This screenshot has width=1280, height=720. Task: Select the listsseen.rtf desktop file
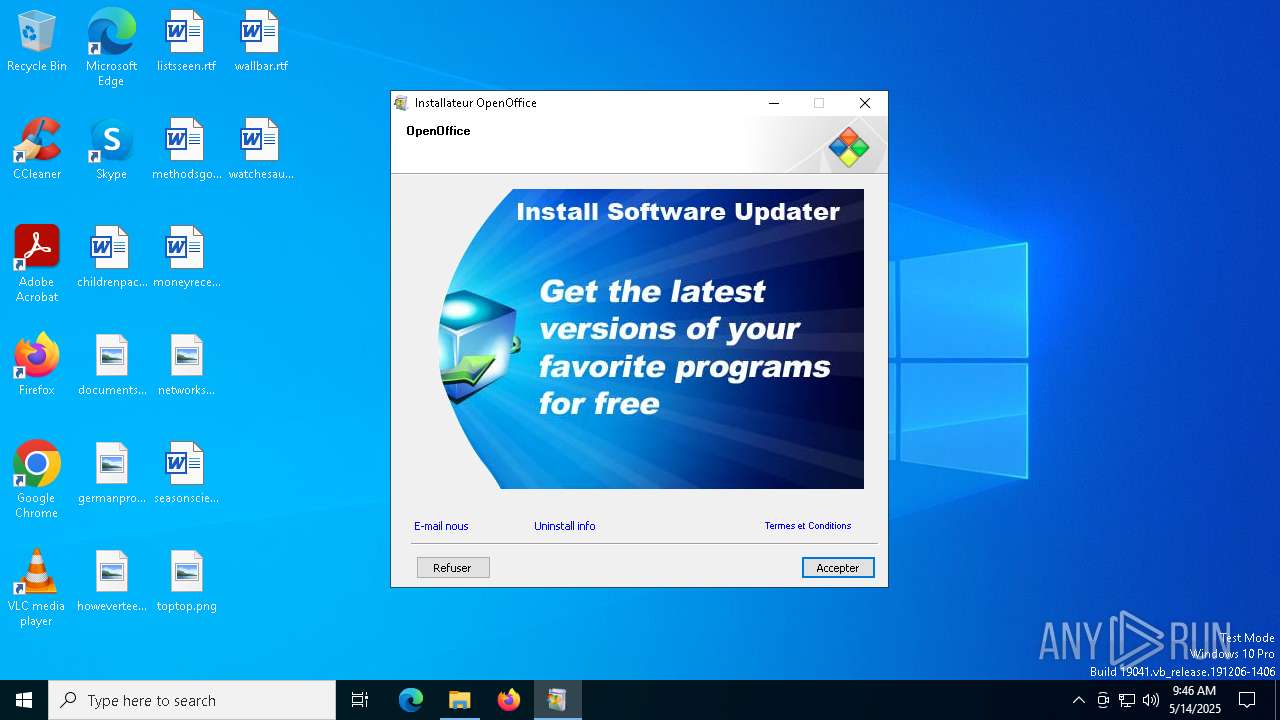[186, 41]
